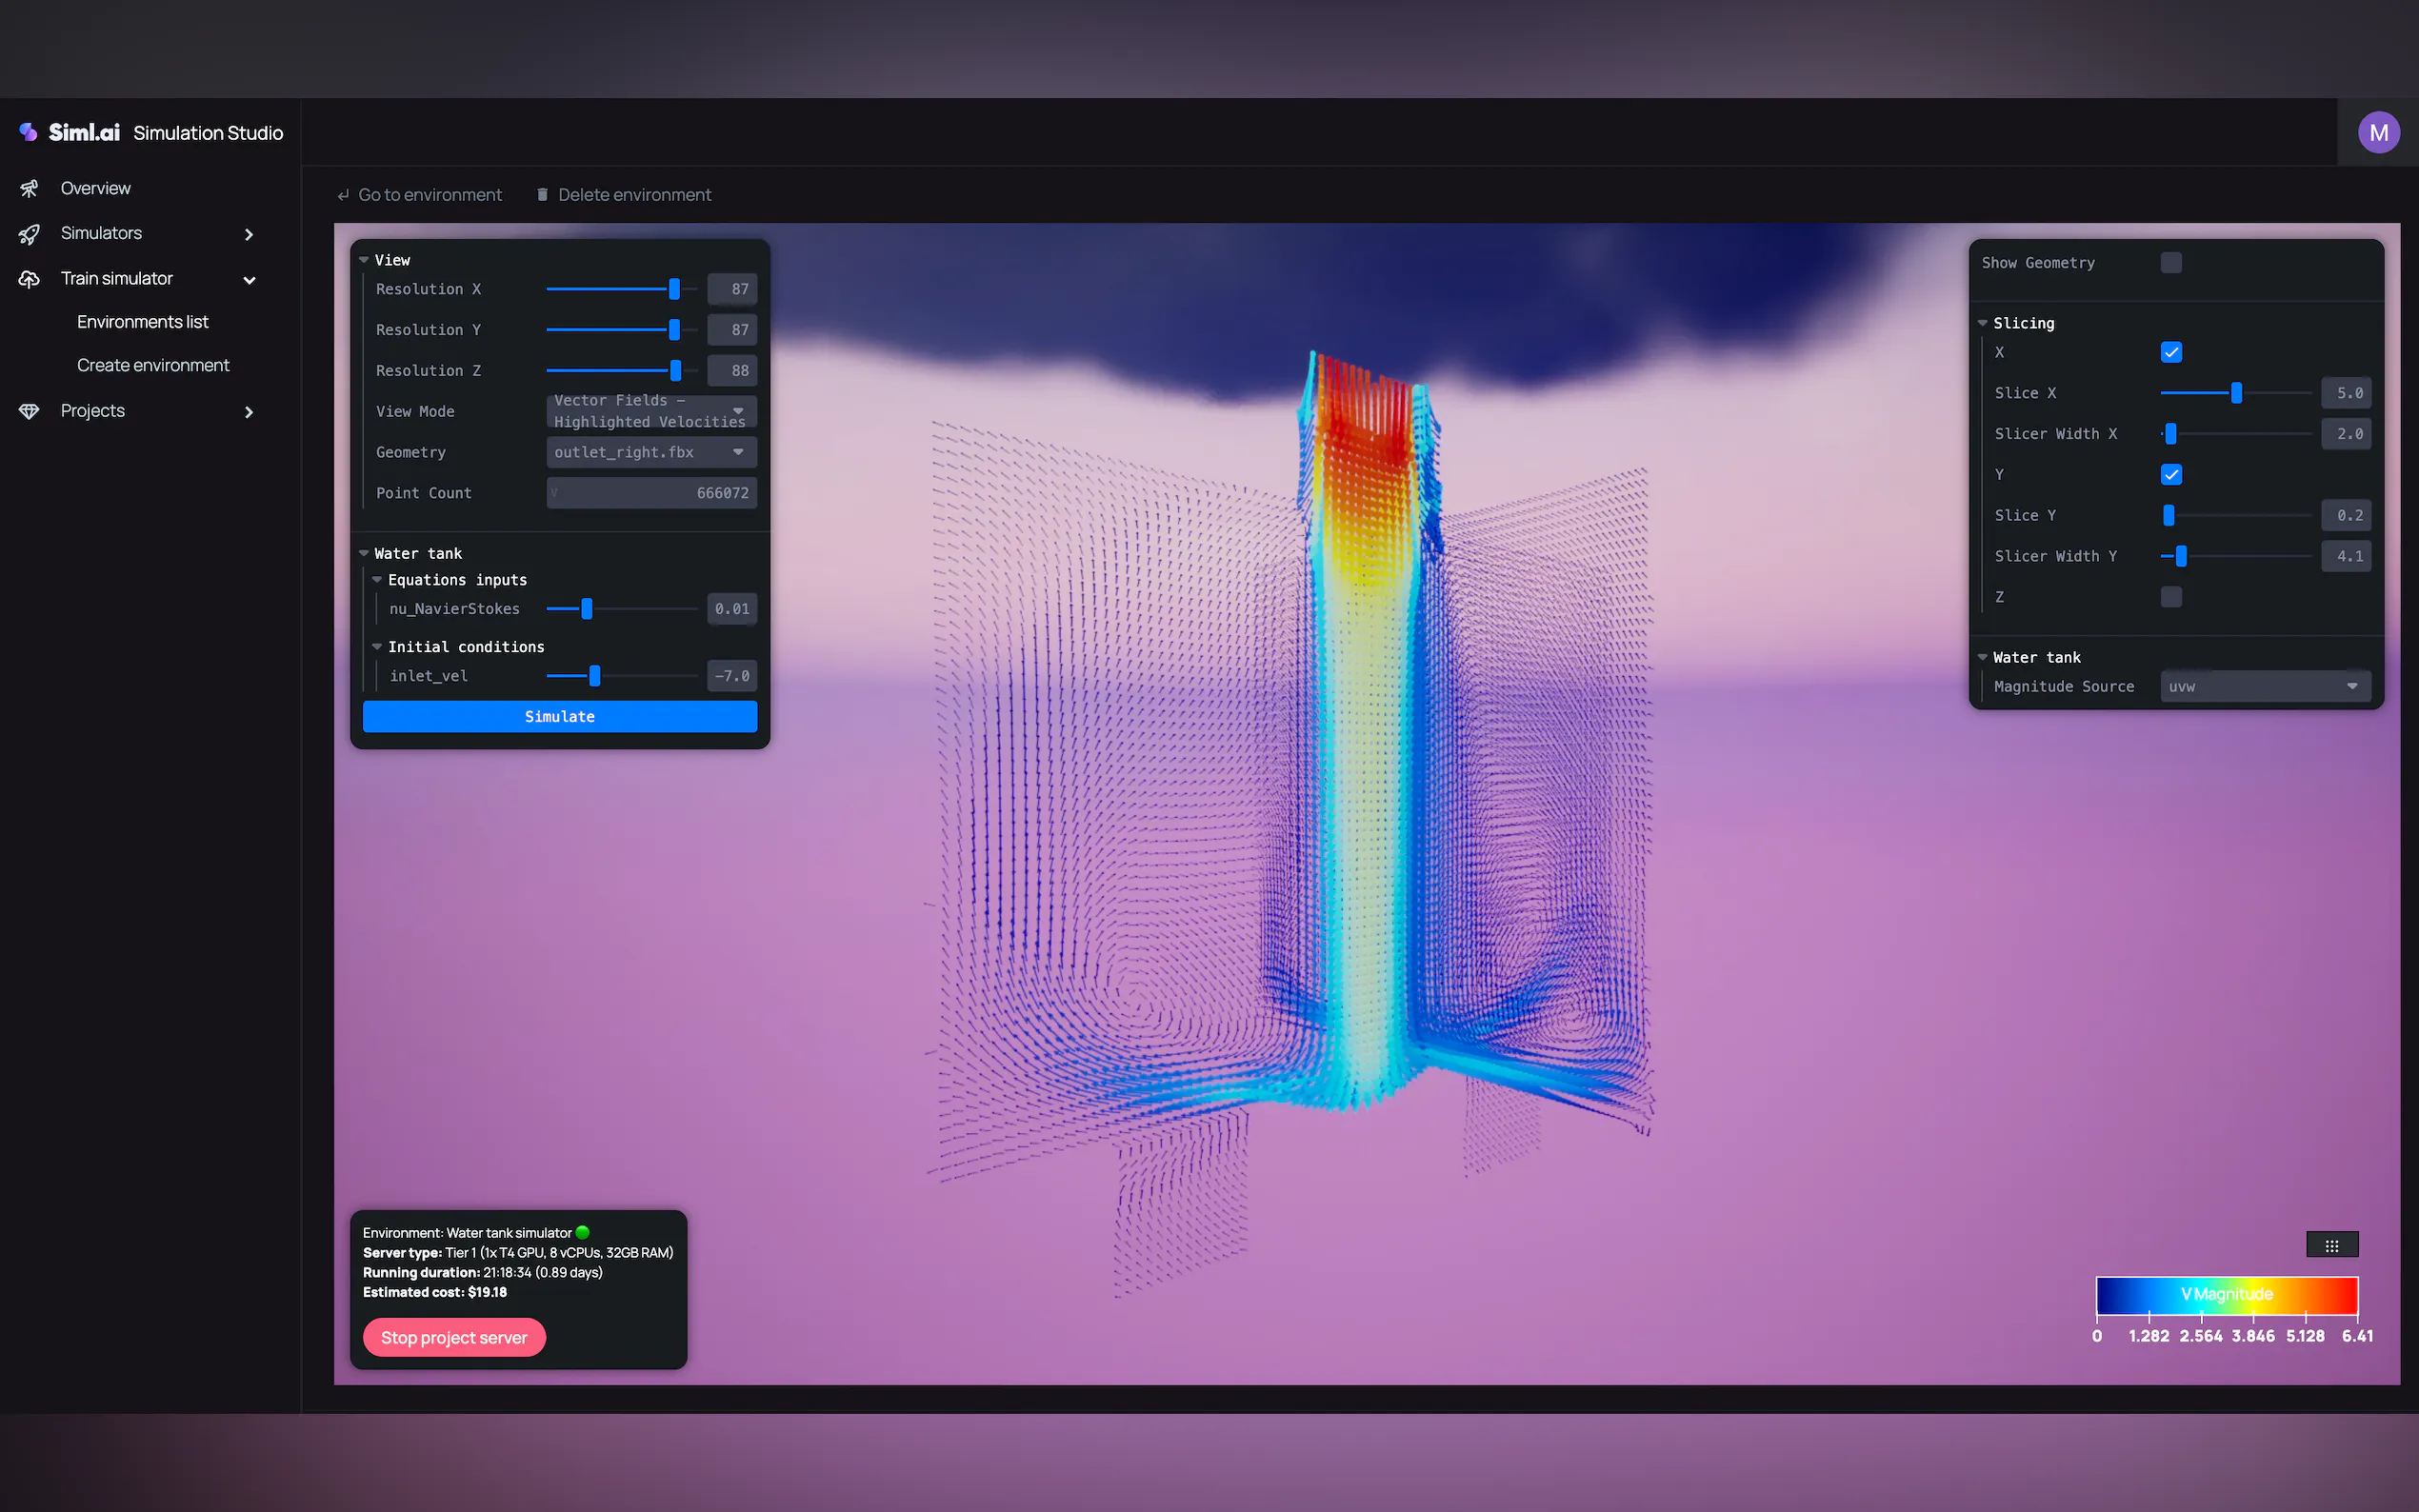Open the View Mode dropdown
Screen dimensions: 2419x1512
(x=651, y=411)
